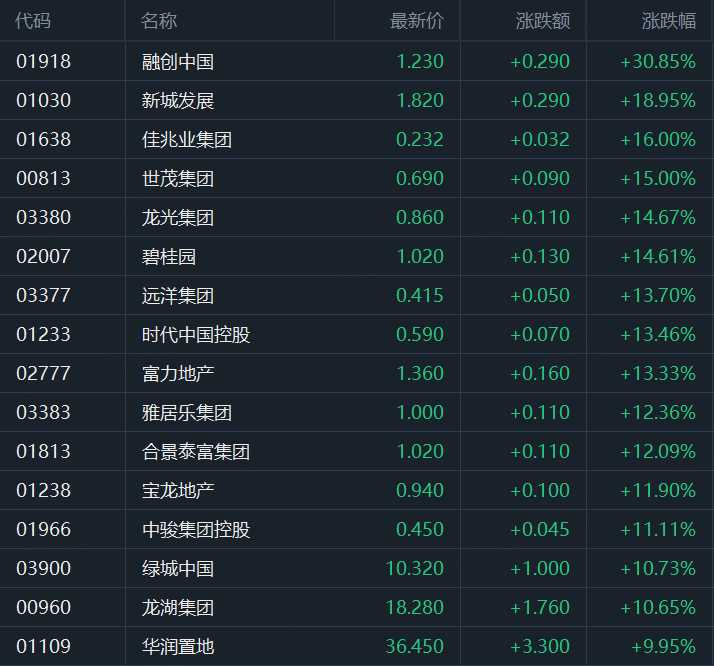The height and width of the screenshot is (666, 714).
Task: Select stock code 01109
Action: click(43, 646)
